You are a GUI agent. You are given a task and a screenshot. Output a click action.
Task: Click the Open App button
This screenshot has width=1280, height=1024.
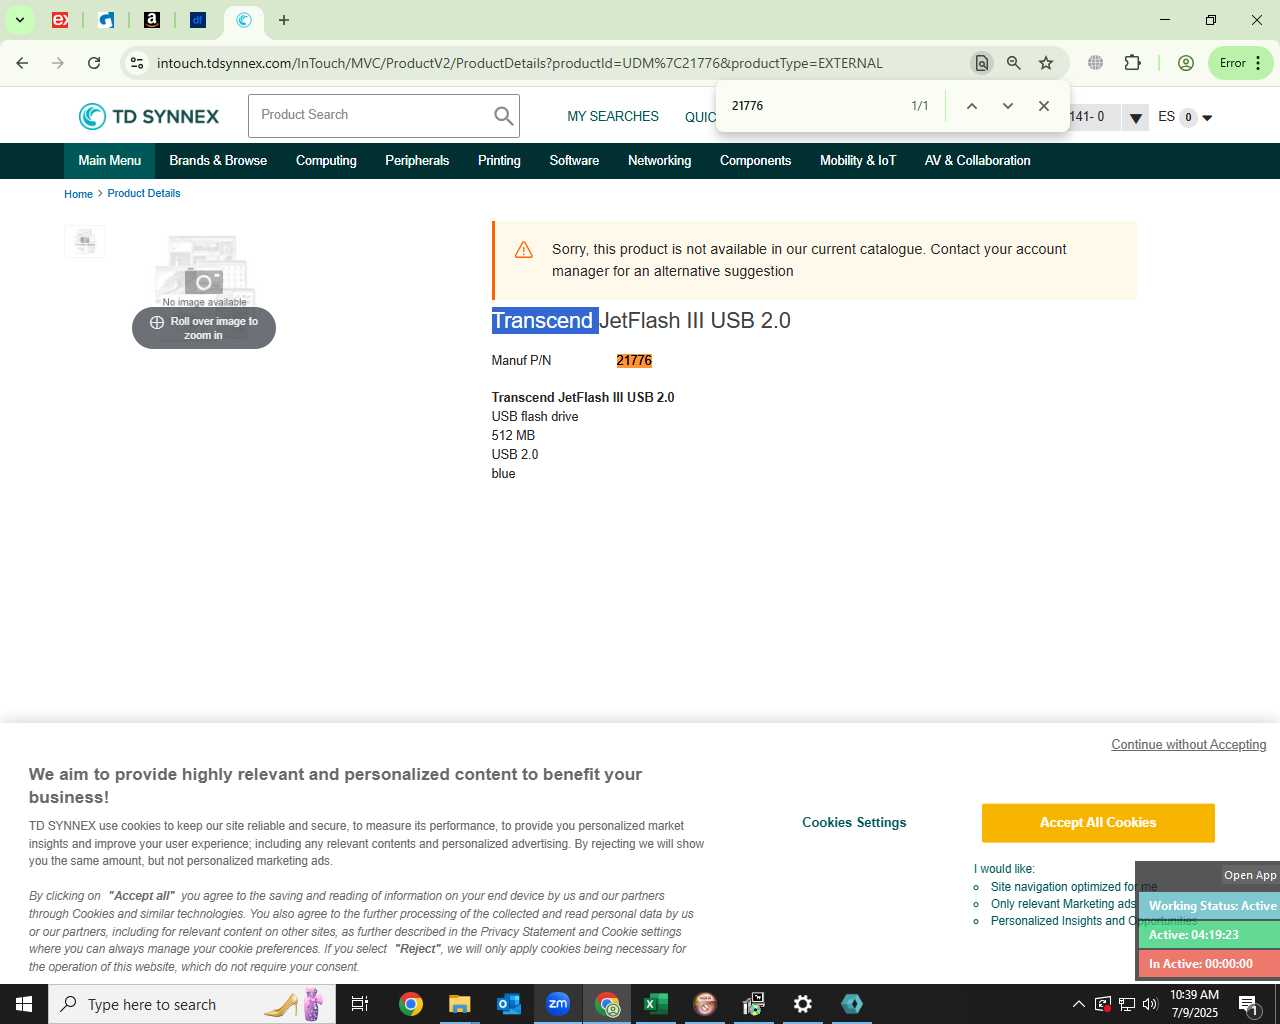pos(1250,875)
